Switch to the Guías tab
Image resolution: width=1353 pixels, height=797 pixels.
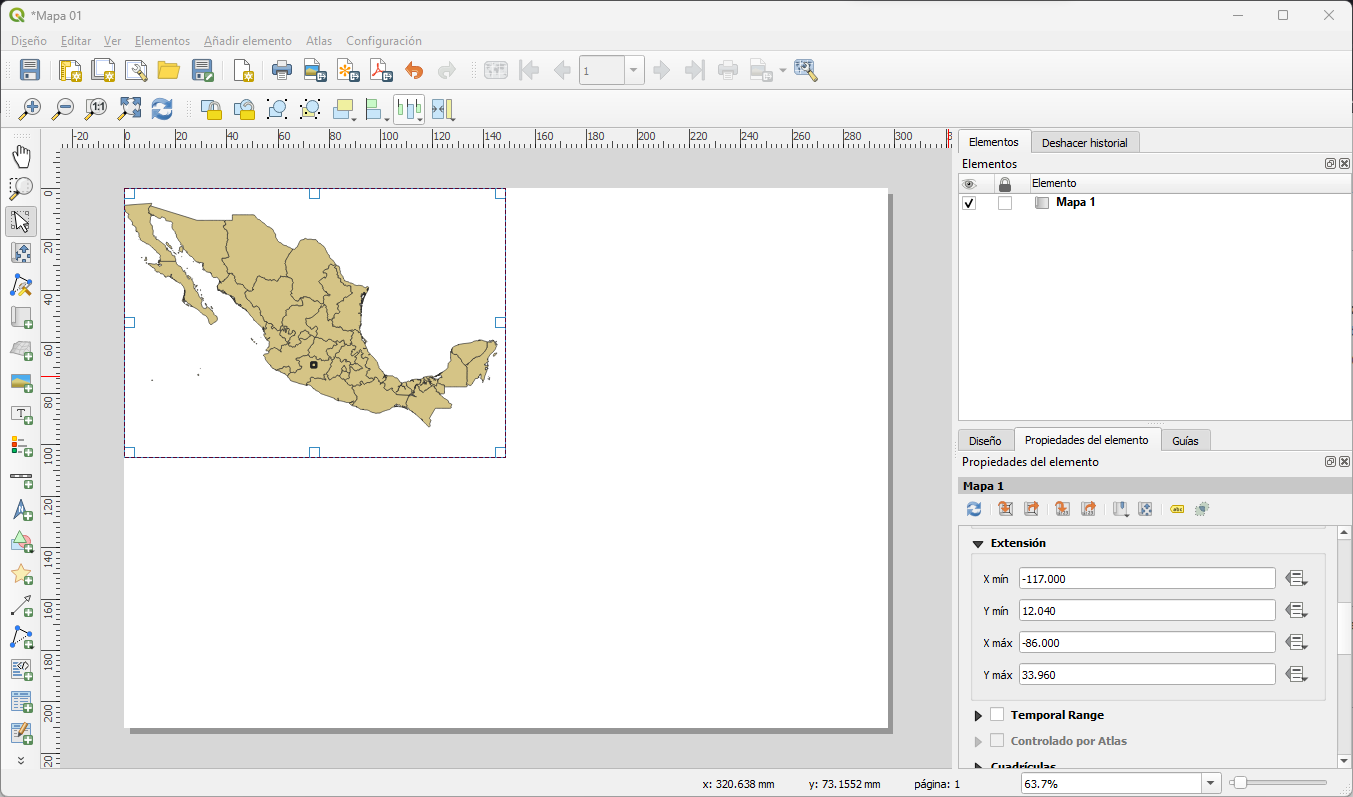1185,441
